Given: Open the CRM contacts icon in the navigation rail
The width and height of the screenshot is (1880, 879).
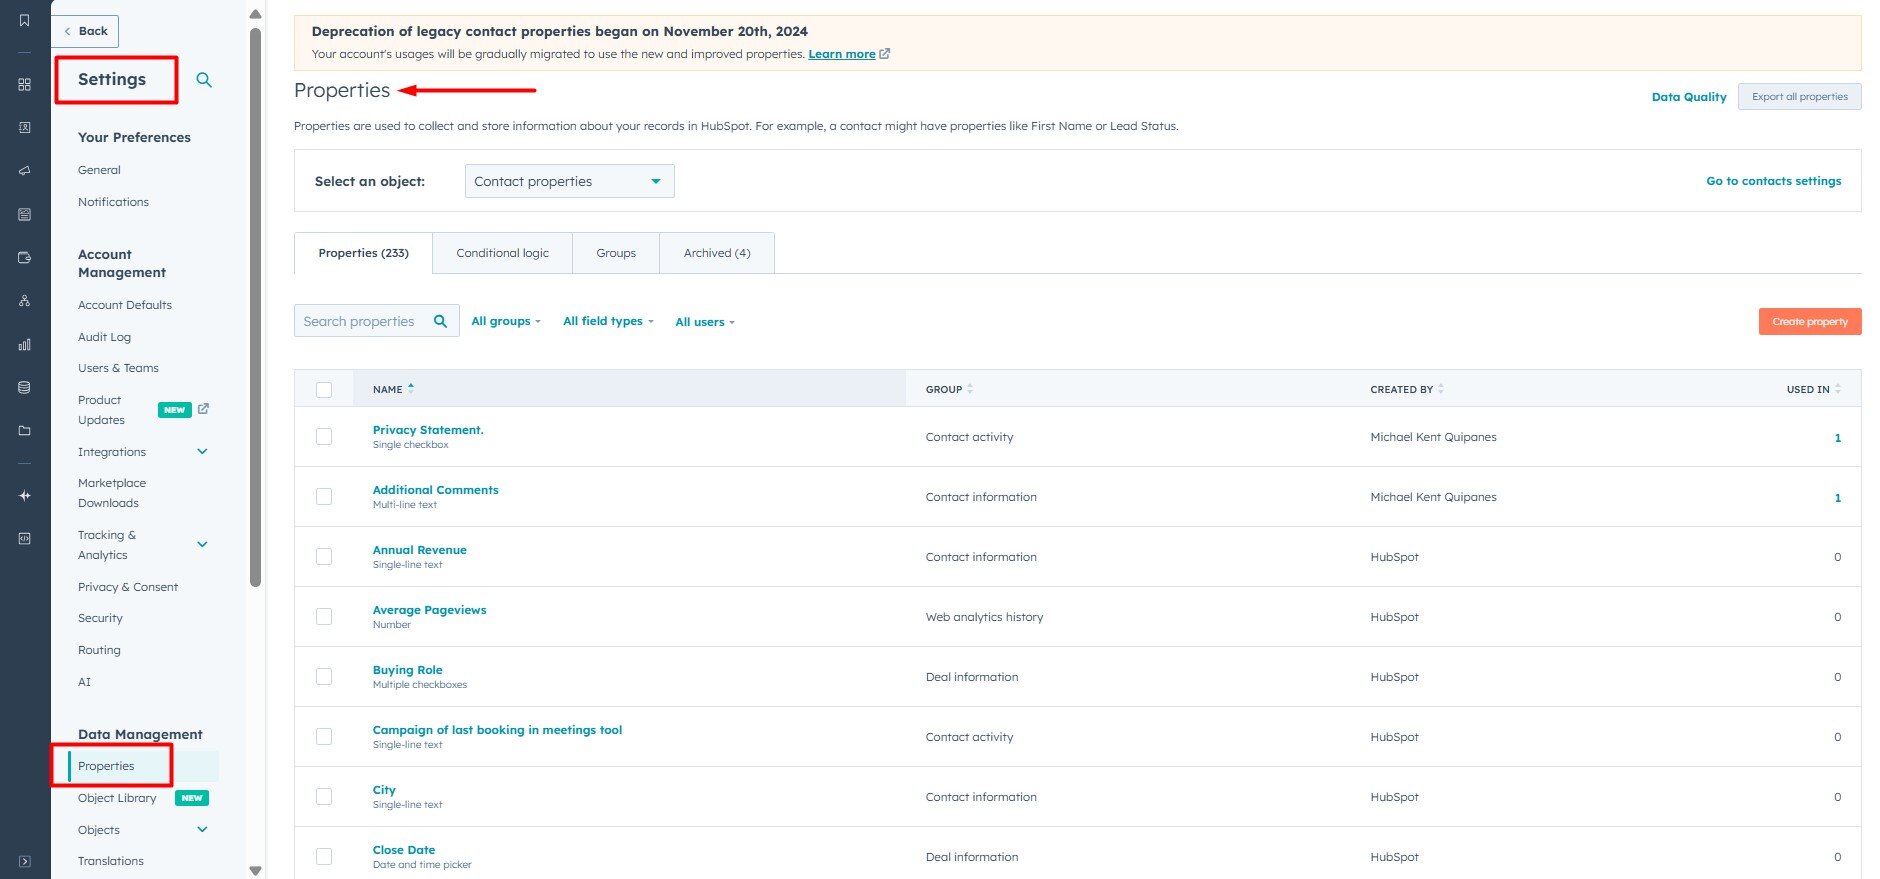Looking at the screenshot, I should (x=25, y=128).
